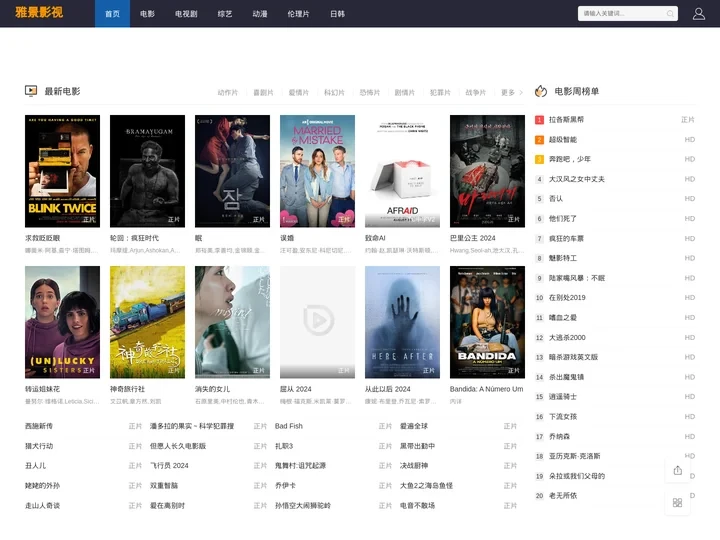This screenshot has width=720, height=540.
Task: Click the 雅景影视 site logo
Action: [39, 12]
